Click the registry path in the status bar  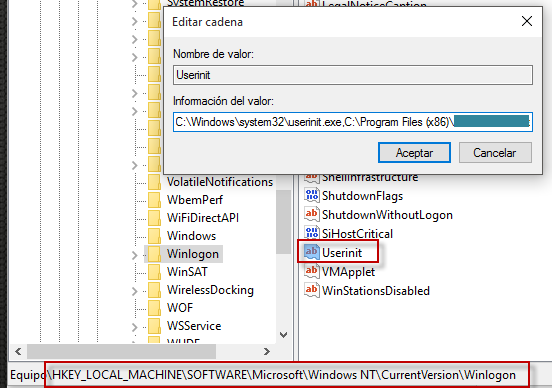click(263, 375)
